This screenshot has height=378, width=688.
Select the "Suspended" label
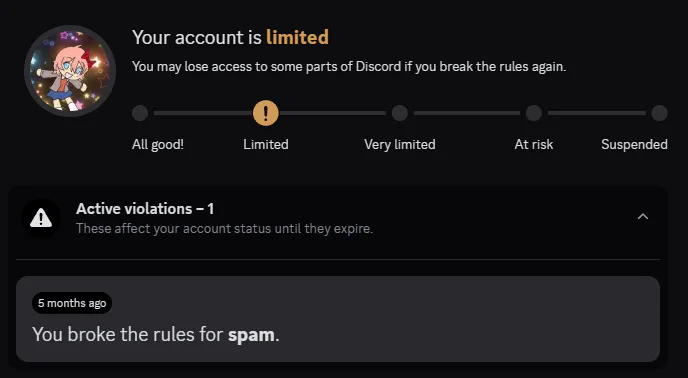634,144
